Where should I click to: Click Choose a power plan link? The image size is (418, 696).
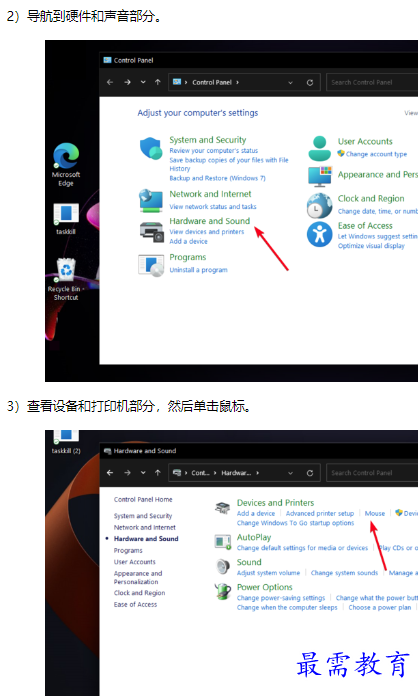(x=380, y=608)
